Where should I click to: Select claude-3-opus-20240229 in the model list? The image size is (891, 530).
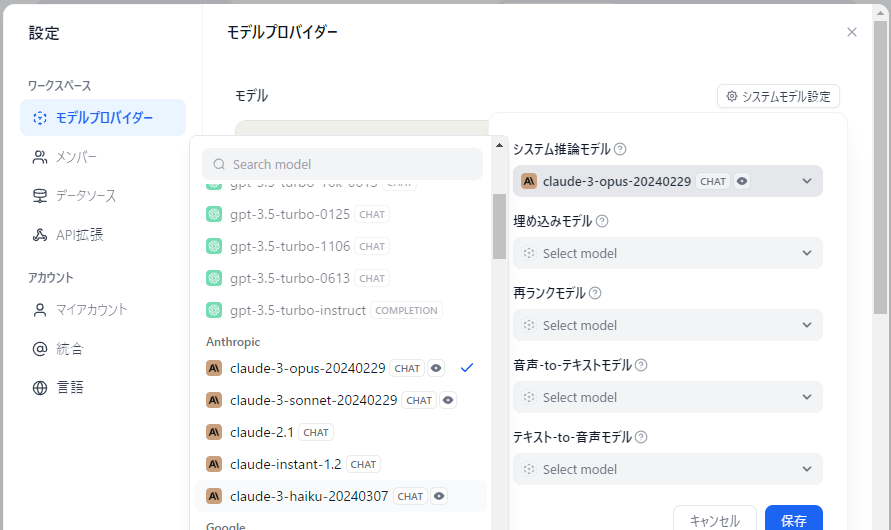pos(340,368)
